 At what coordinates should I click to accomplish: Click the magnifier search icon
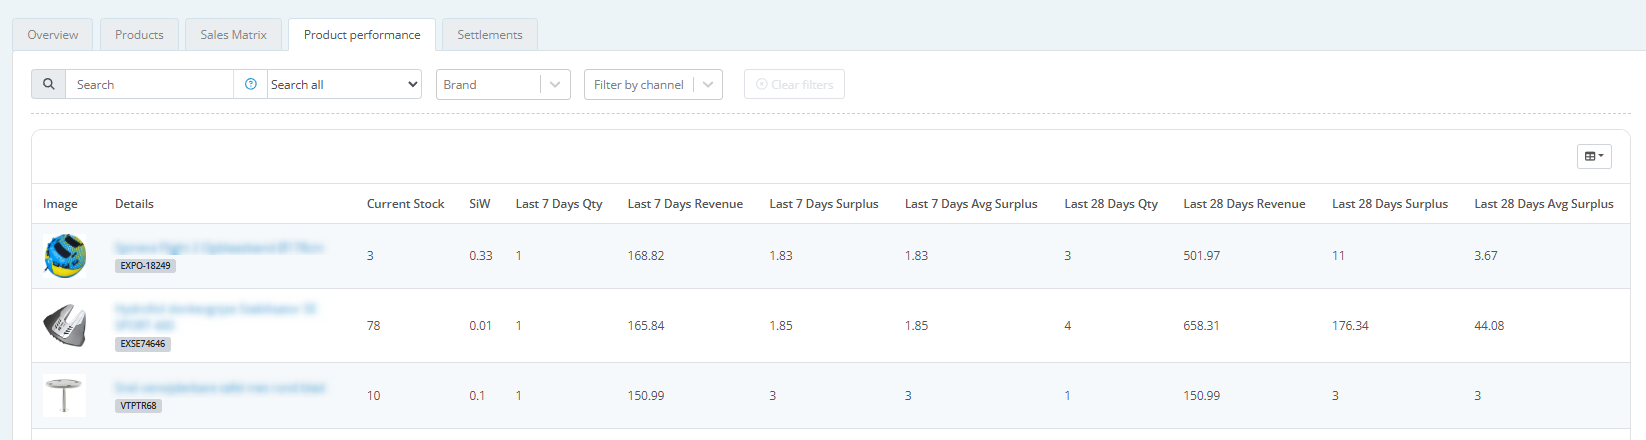point(48,84)
